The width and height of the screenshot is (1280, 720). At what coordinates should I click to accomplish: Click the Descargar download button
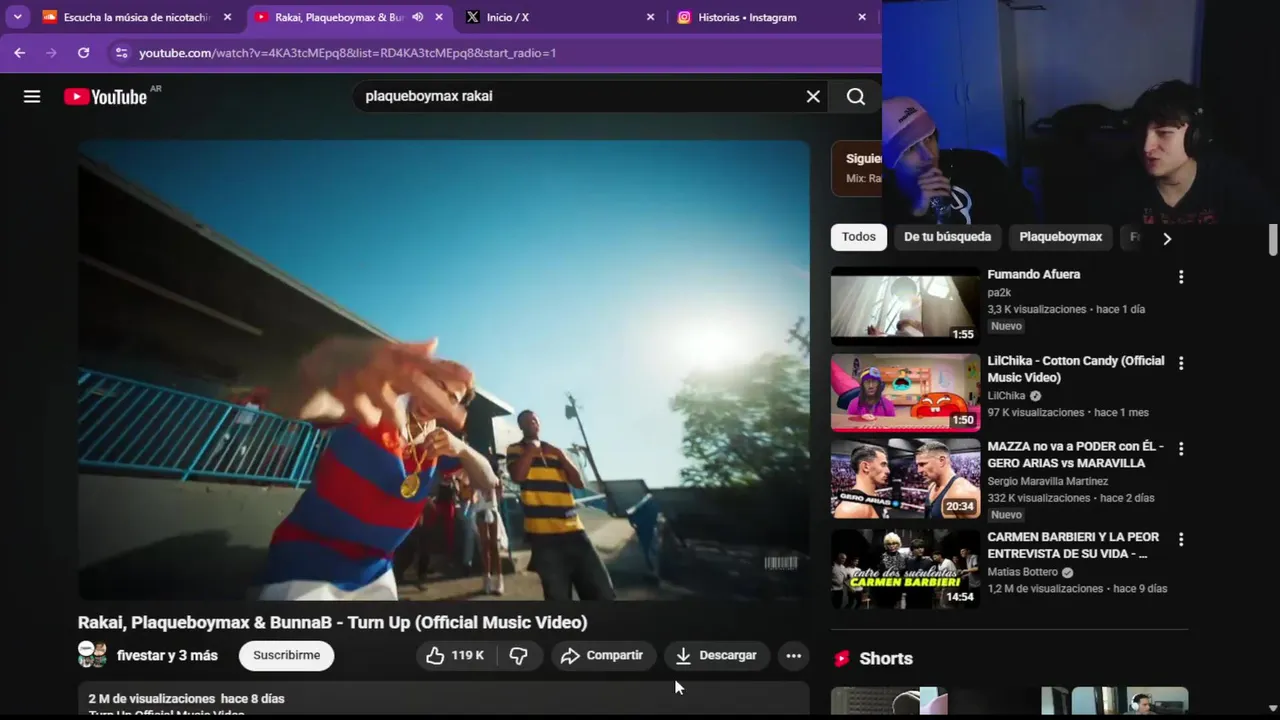(x=717, y=656)
